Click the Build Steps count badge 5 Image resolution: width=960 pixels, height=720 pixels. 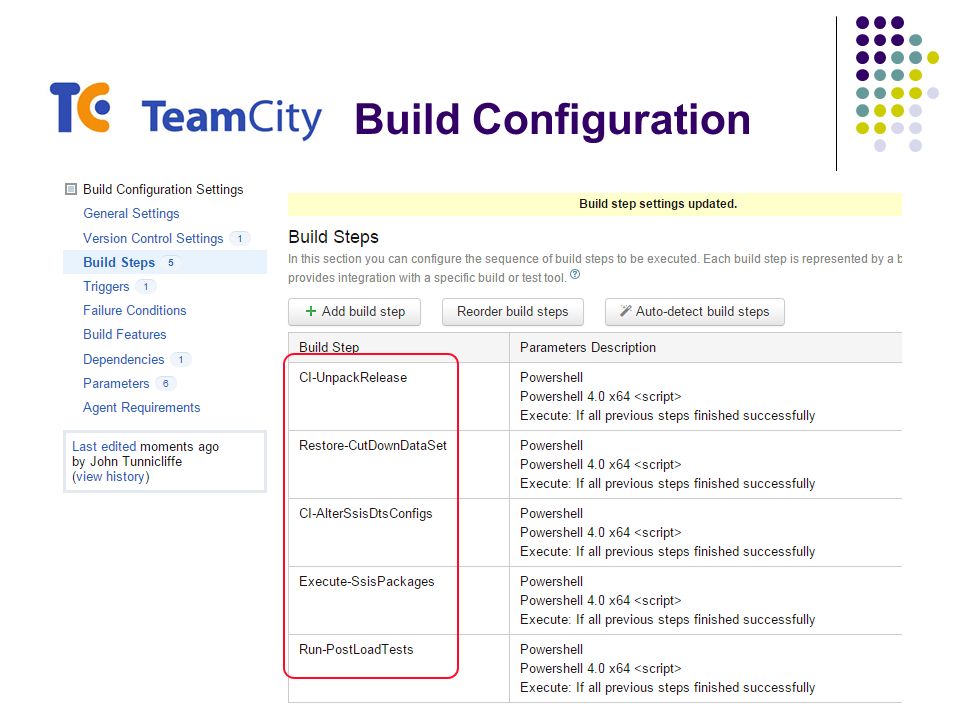point(171,262)
